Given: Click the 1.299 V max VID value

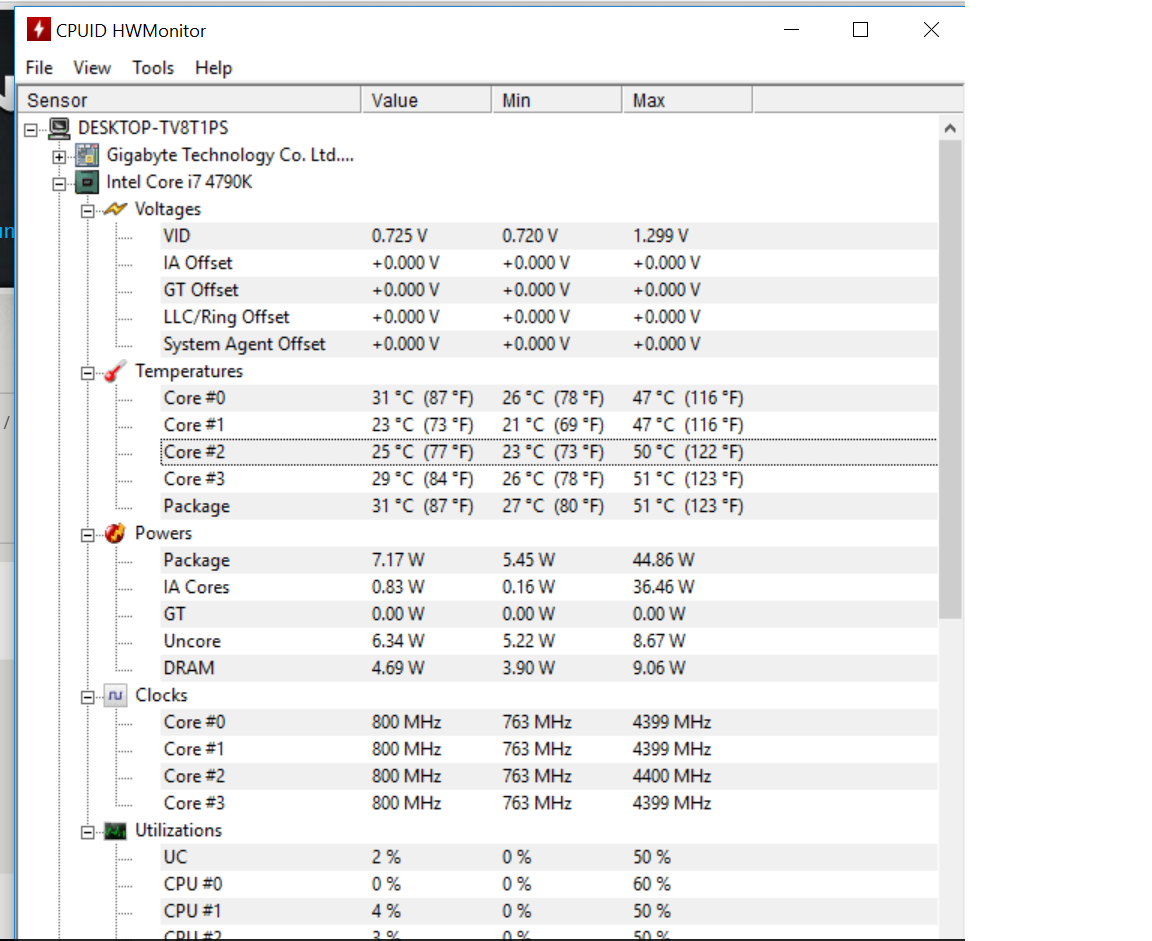Looking at the screenshot, I should (660, 236).
